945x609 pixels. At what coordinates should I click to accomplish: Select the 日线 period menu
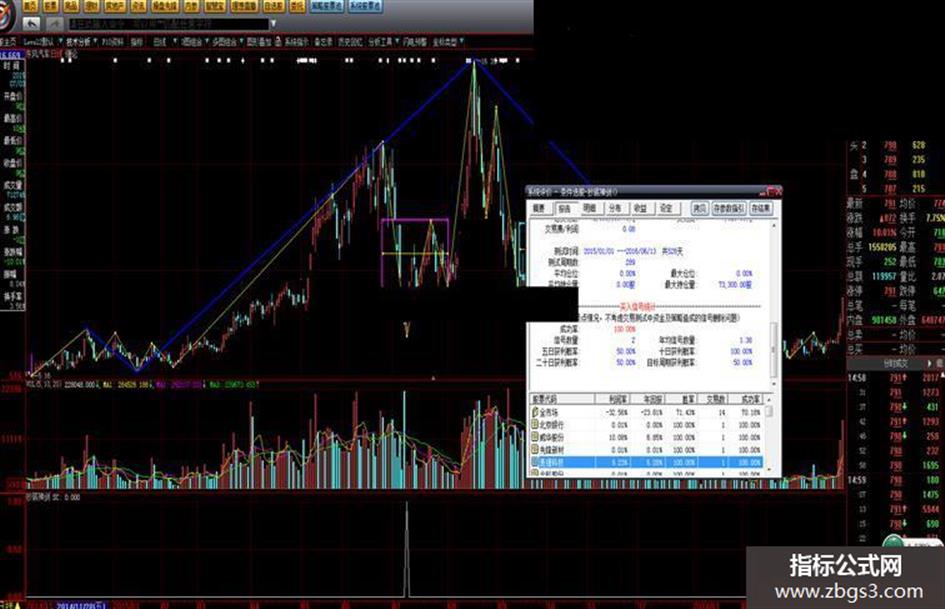(160, 42)
